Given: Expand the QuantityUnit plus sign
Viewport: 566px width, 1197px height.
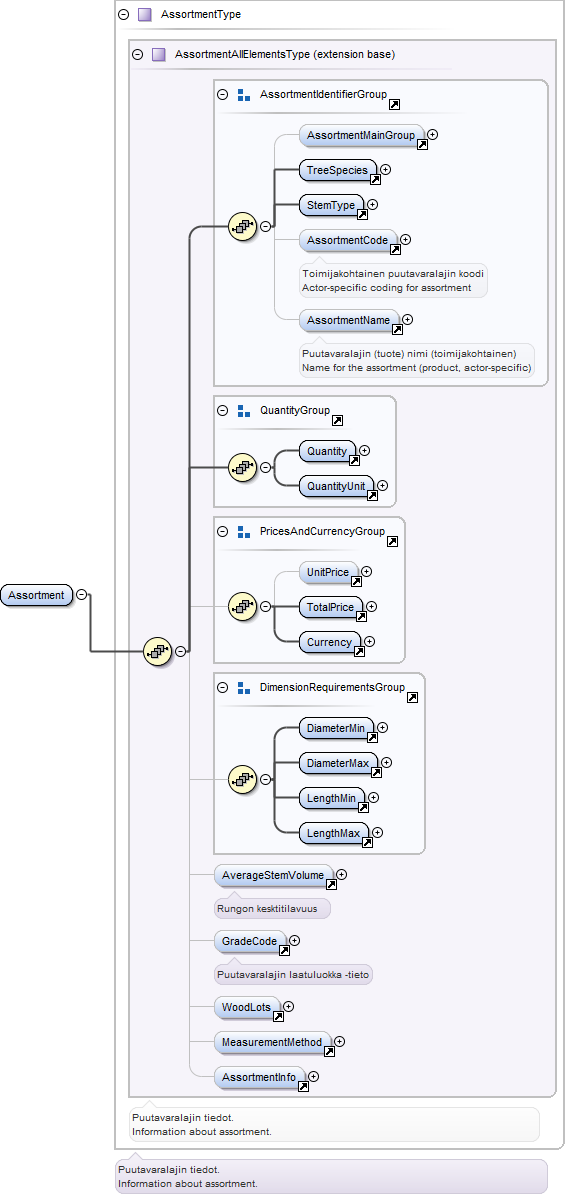Looking at the screenshot, I should [x=383, y=485].
